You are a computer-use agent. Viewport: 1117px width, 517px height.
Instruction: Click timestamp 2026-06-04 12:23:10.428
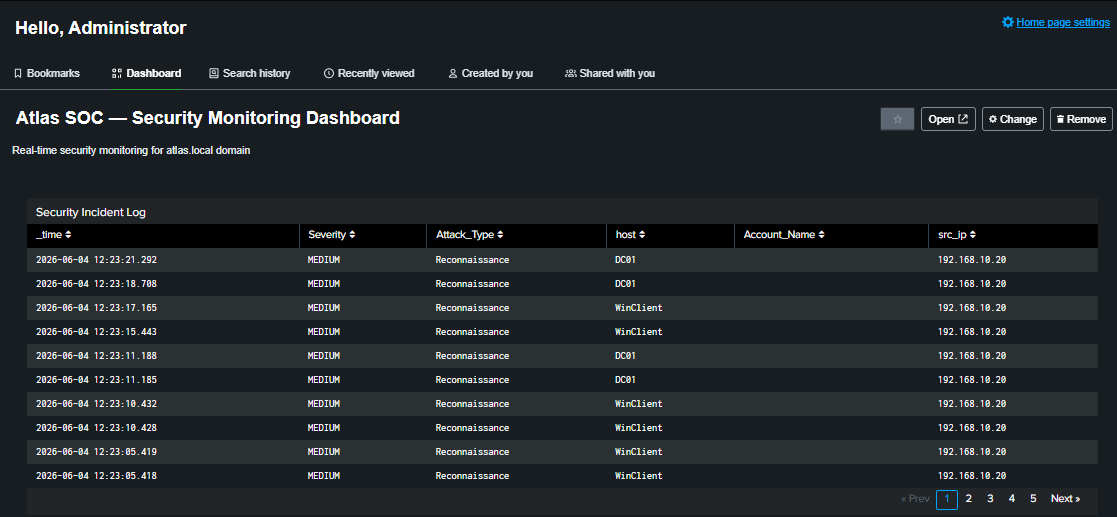click(96, 428)
